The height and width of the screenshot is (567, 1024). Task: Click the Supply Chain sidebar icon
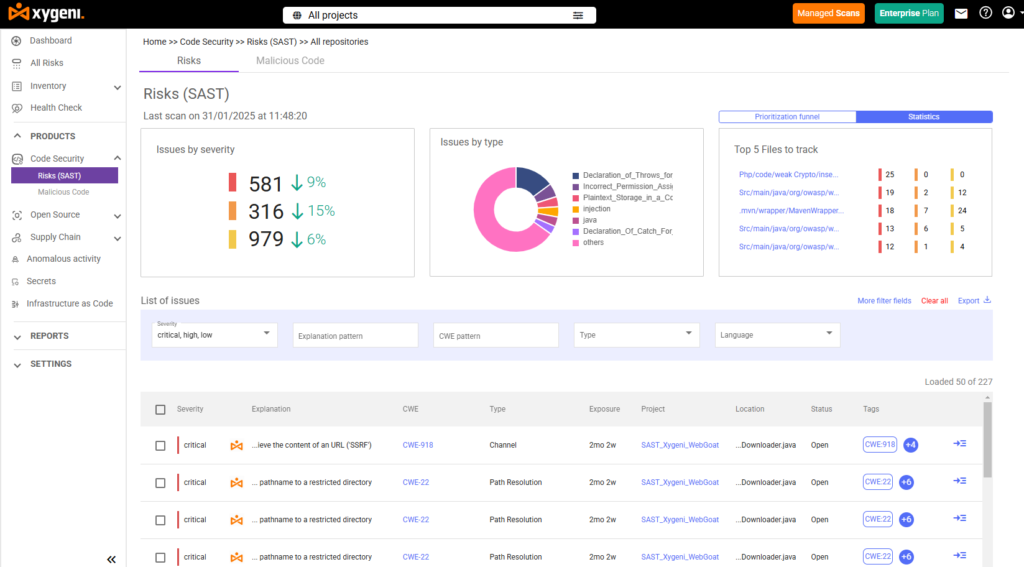click(16, 237)
